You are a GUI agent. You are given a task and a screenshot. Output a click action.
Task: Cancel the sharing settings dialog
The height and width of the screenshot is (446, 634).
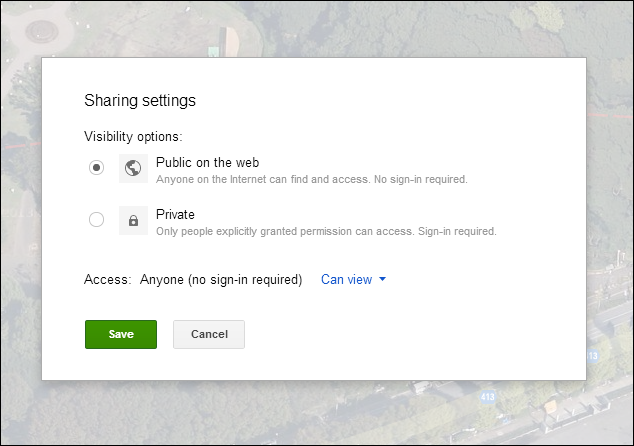pyautogui.click(x=209, y=334)
